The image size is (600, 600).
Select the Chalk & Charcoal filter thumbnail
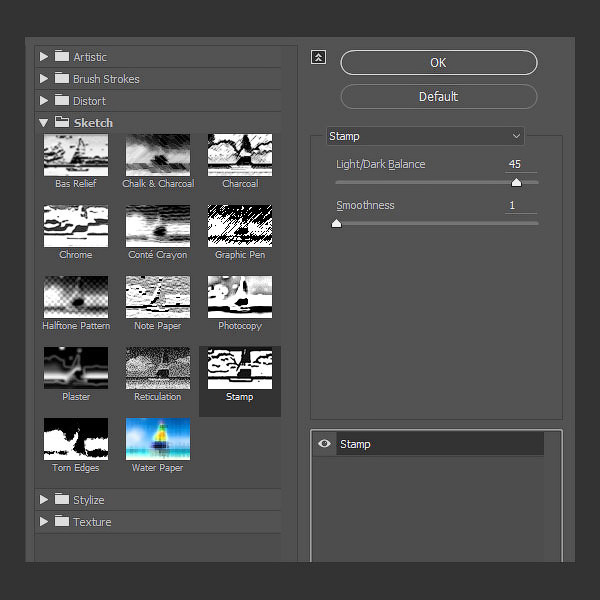pyautogui.click(x=158, y=155)
